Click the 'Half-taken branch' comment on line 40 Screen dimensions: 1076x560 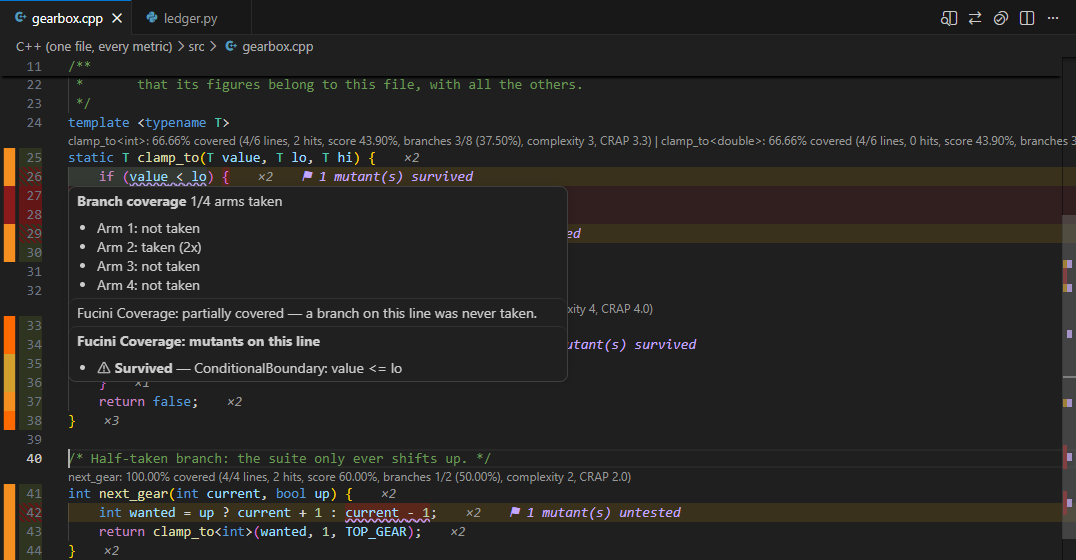279,458
